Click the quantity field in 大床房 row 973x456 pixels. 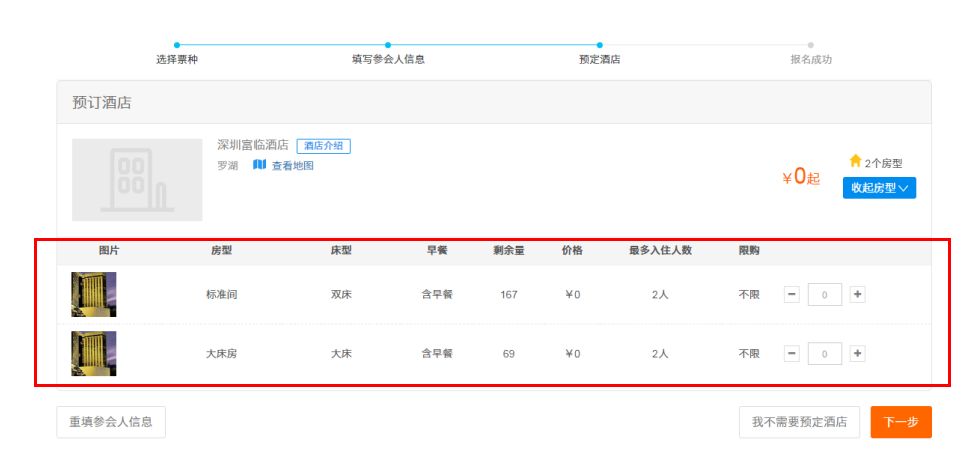pyautogui.click(x=825, y=354)
